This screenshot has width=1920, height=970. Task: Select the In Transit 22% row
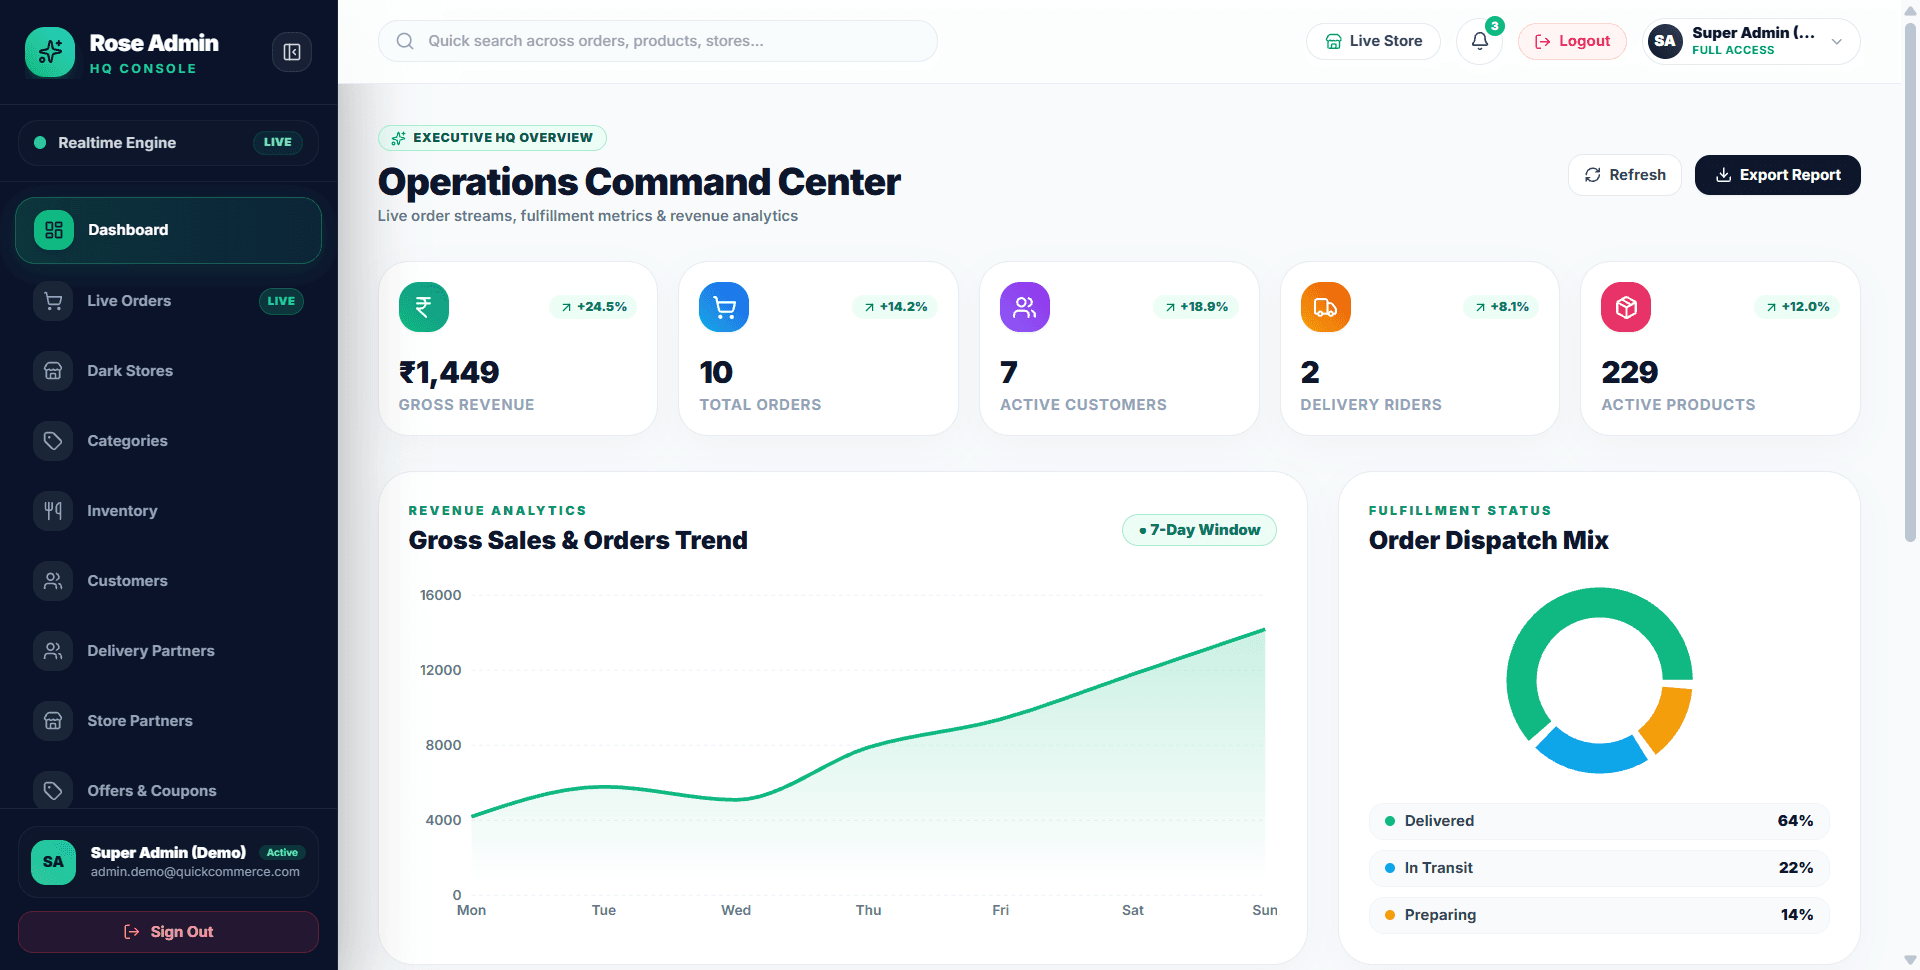(x=1599, y=868)
